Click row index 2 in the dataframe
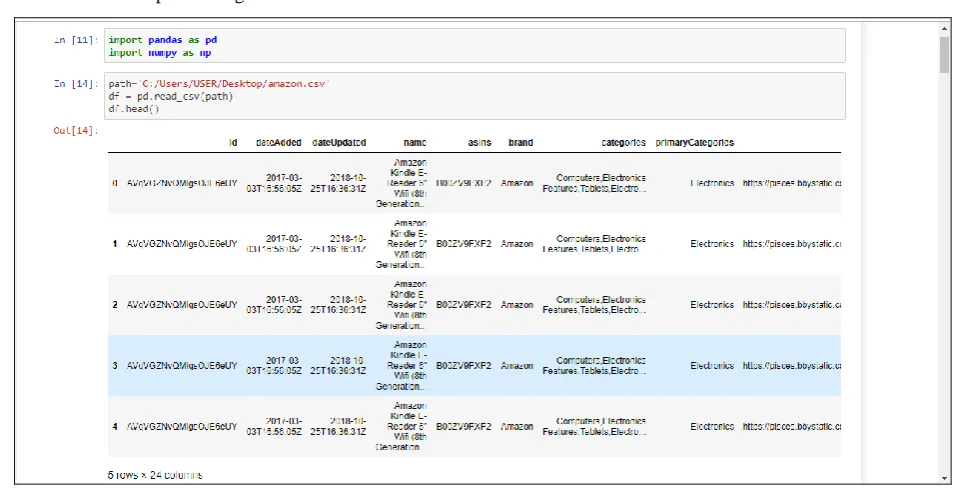Screen dimensions: 959x488 point(115,305)
